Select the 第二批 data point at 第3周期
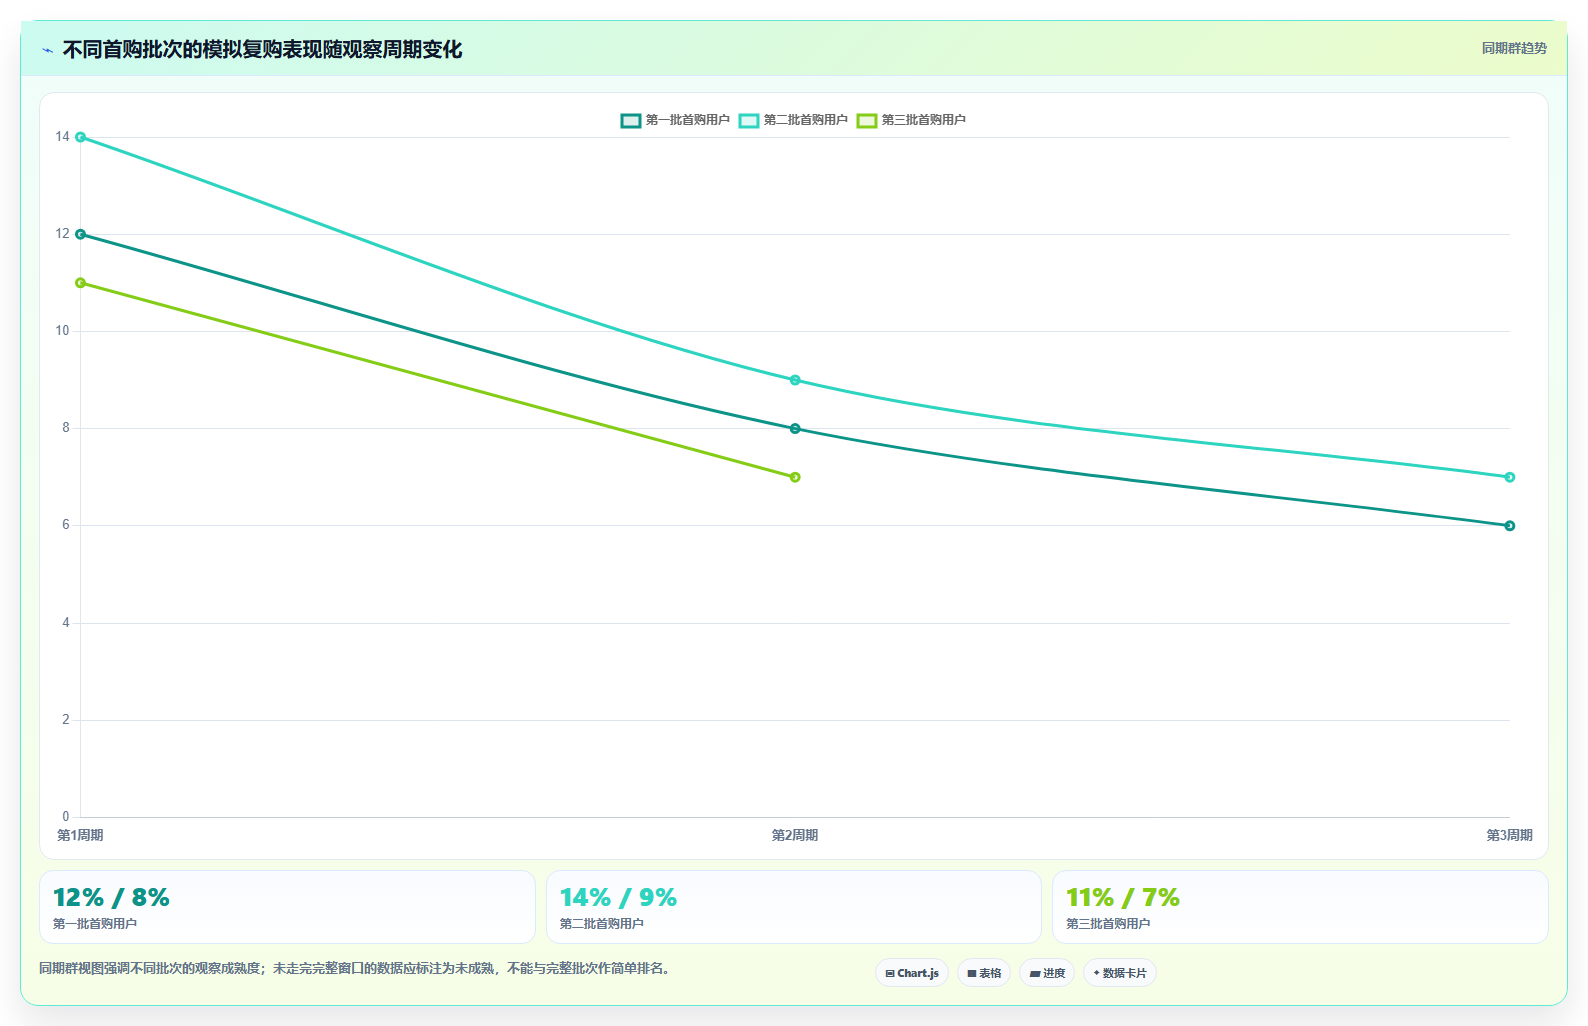1588x1026 pixels. pos(1510,477)
